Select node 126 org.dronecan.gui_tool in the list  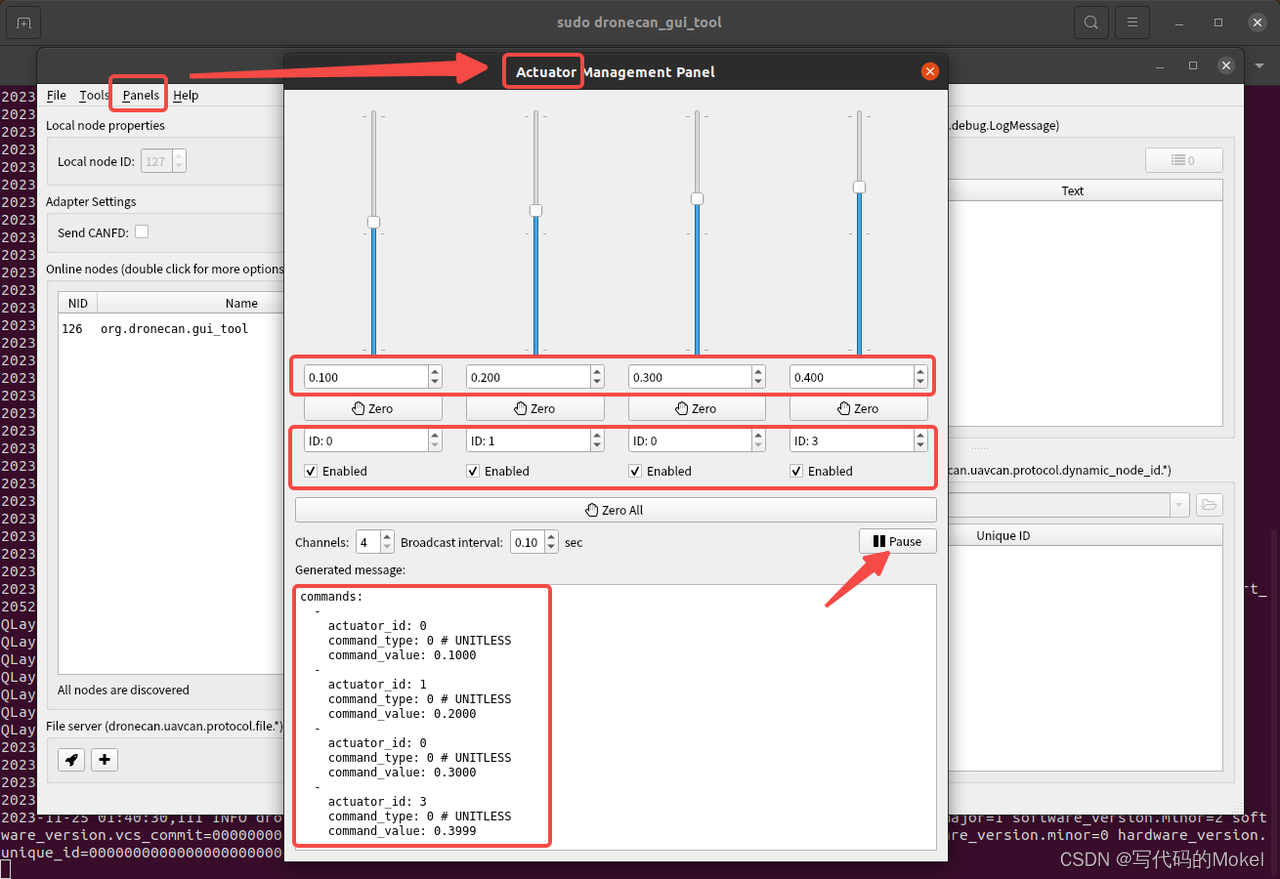150,328
